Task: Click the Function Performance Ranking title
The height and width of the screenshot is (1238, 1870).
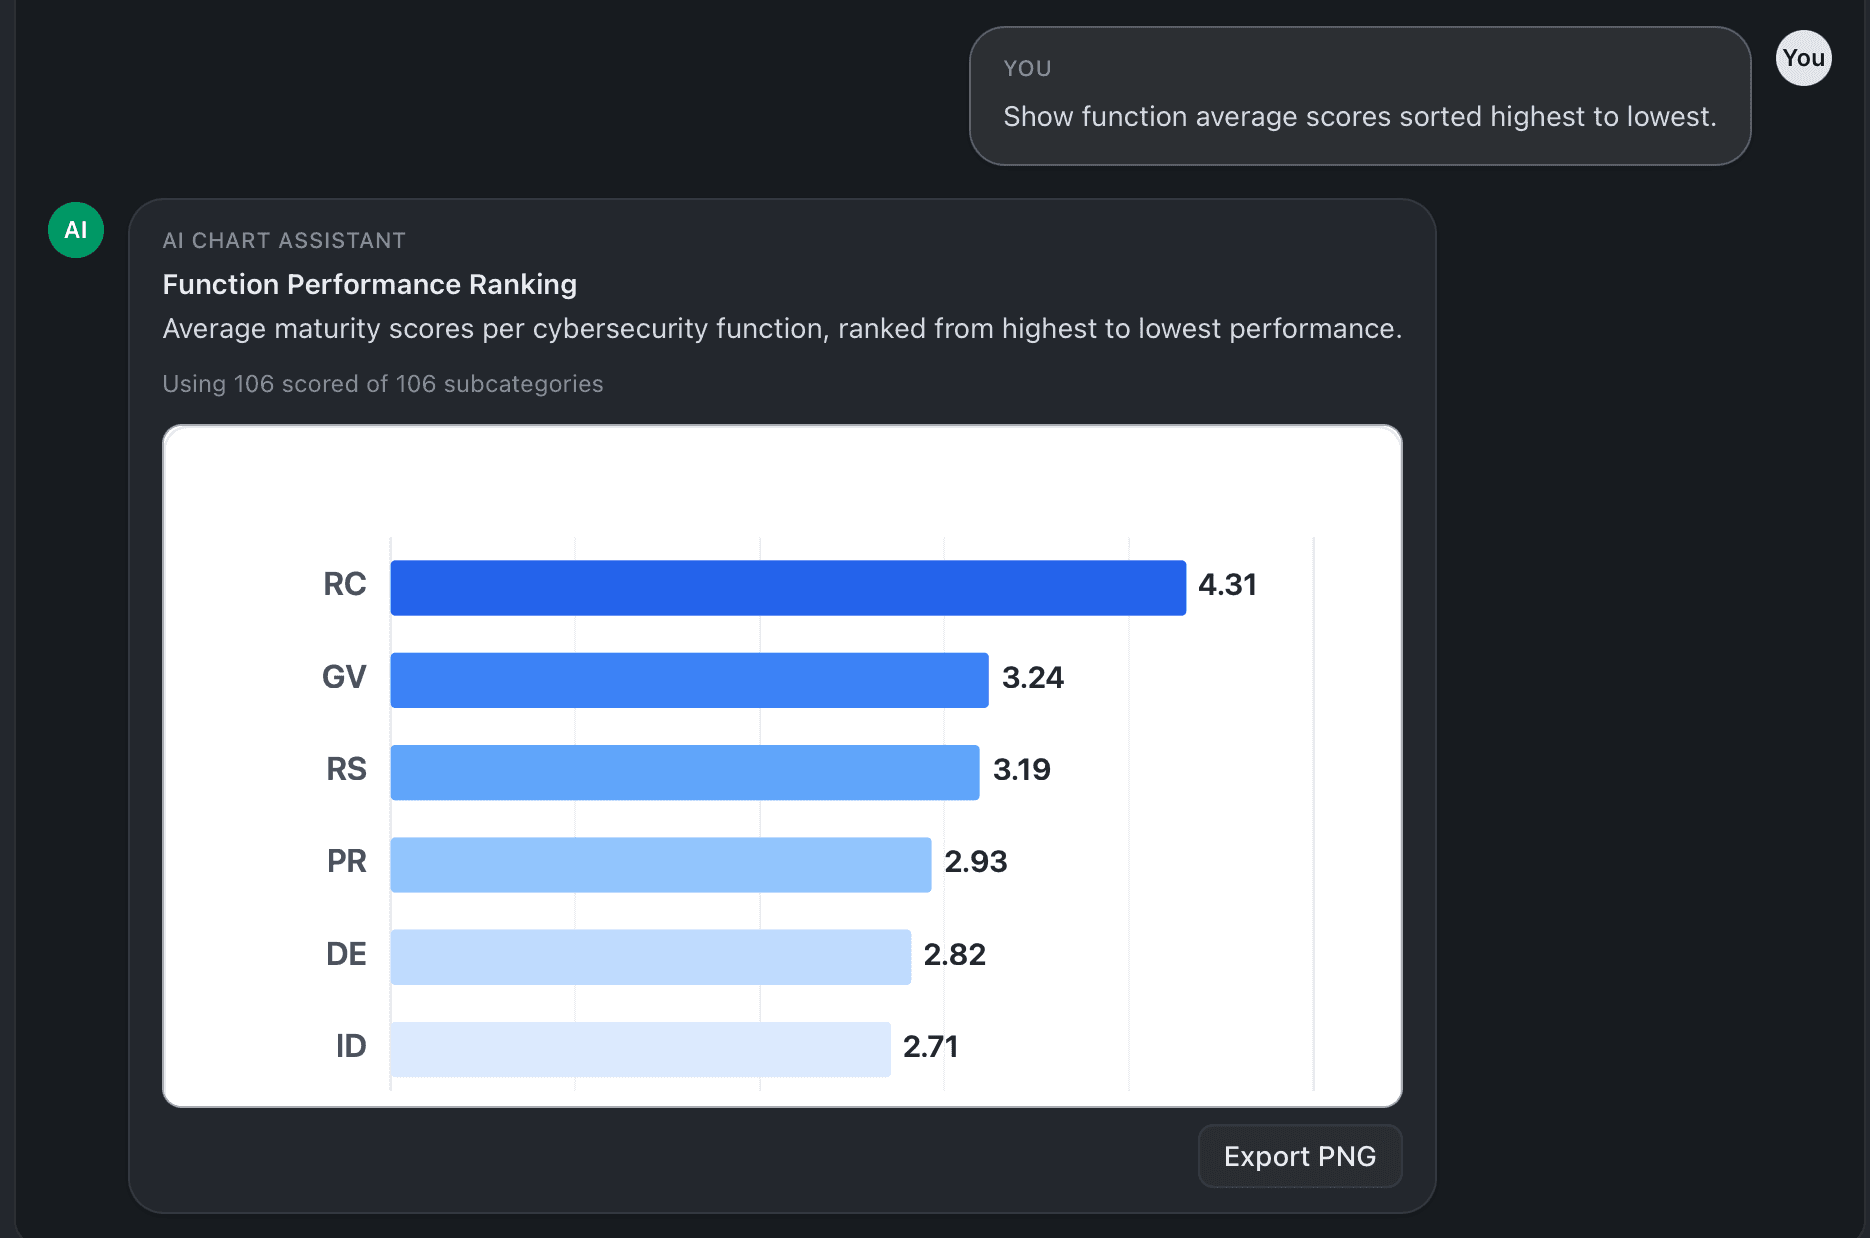Action: coord(369,284)
